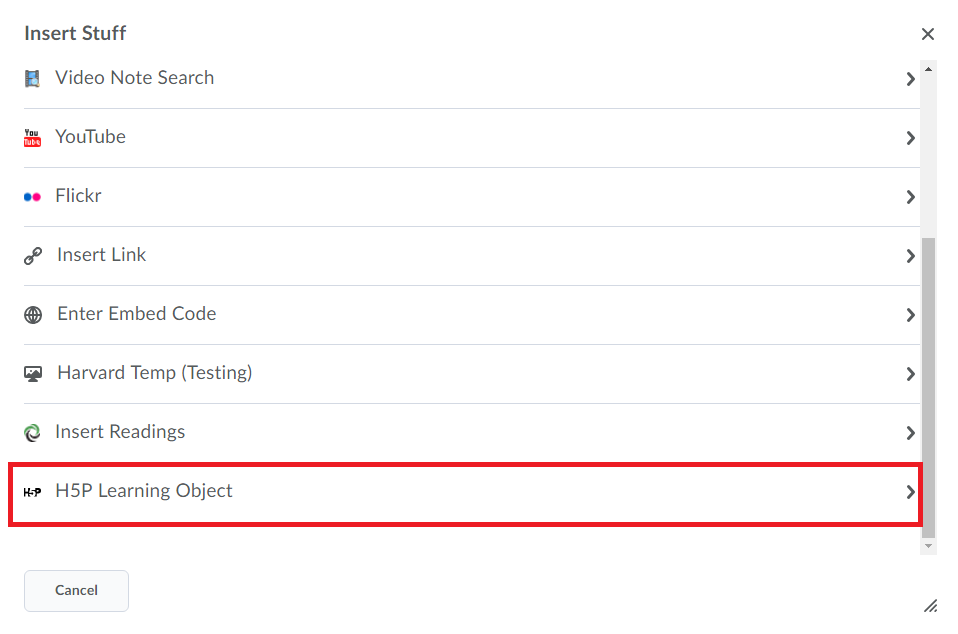Viewport: 958px width, 634px height.
Task: Click the Insert Readings swirl icon
Action: tap(32, 433)
